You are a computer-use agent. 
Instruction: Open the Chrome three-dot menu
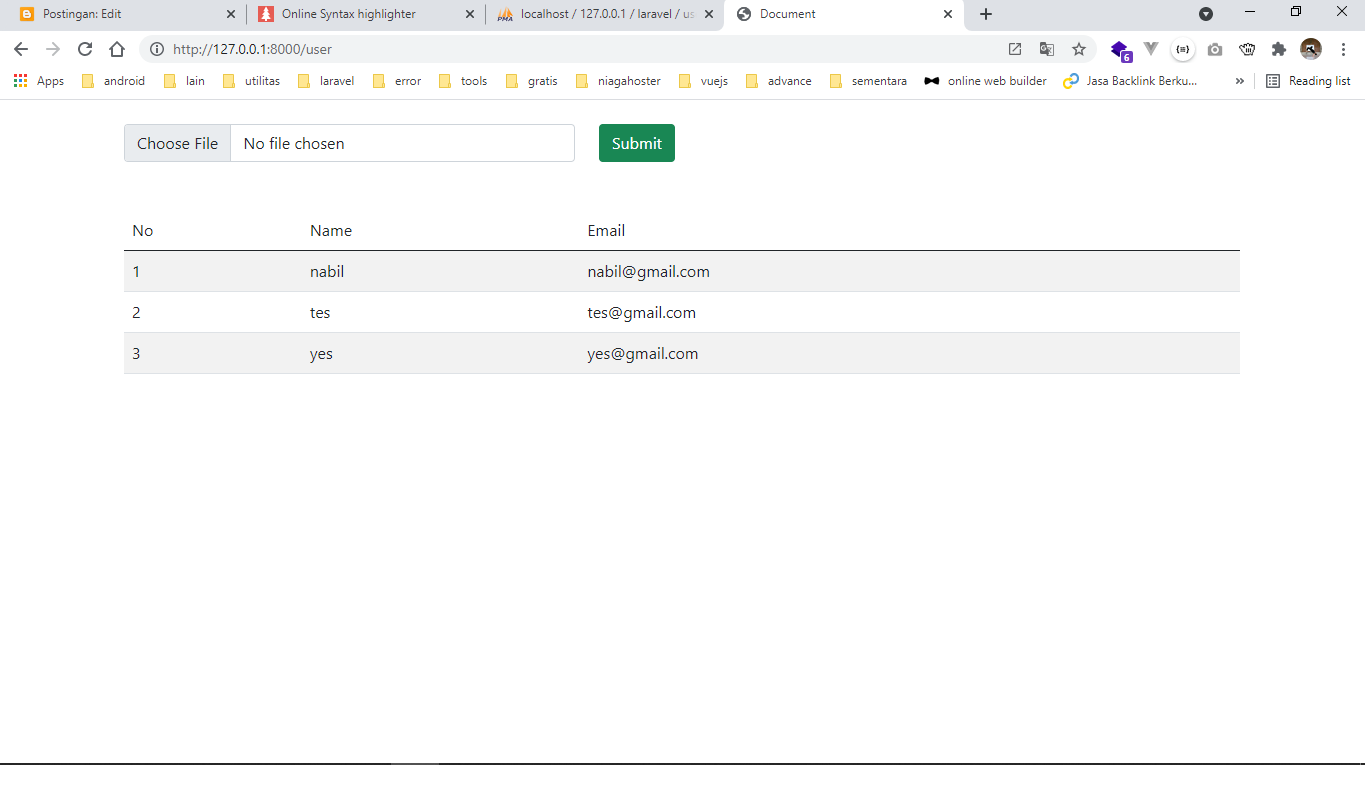click(1343, 48)
